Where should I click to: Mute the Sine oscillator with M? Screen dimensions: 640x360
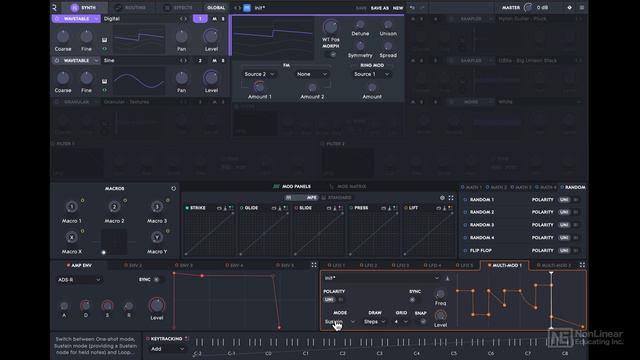coord(214,60)
